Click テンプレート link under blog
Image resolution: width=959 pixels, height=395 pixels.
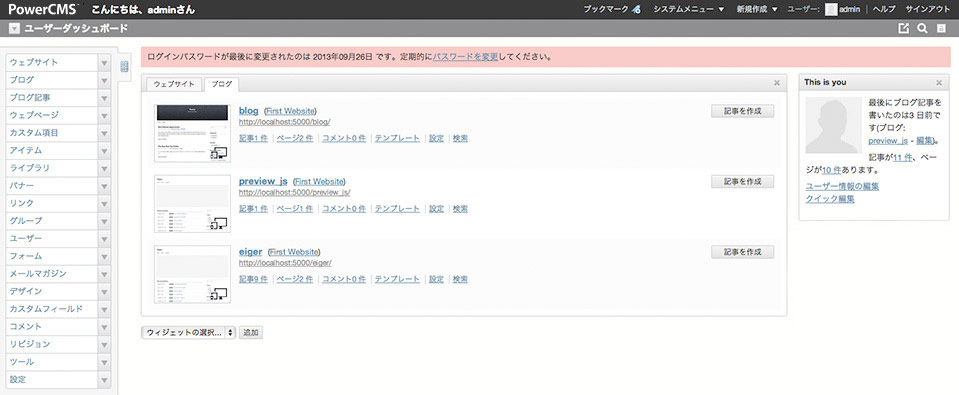(x=398, y=138)
